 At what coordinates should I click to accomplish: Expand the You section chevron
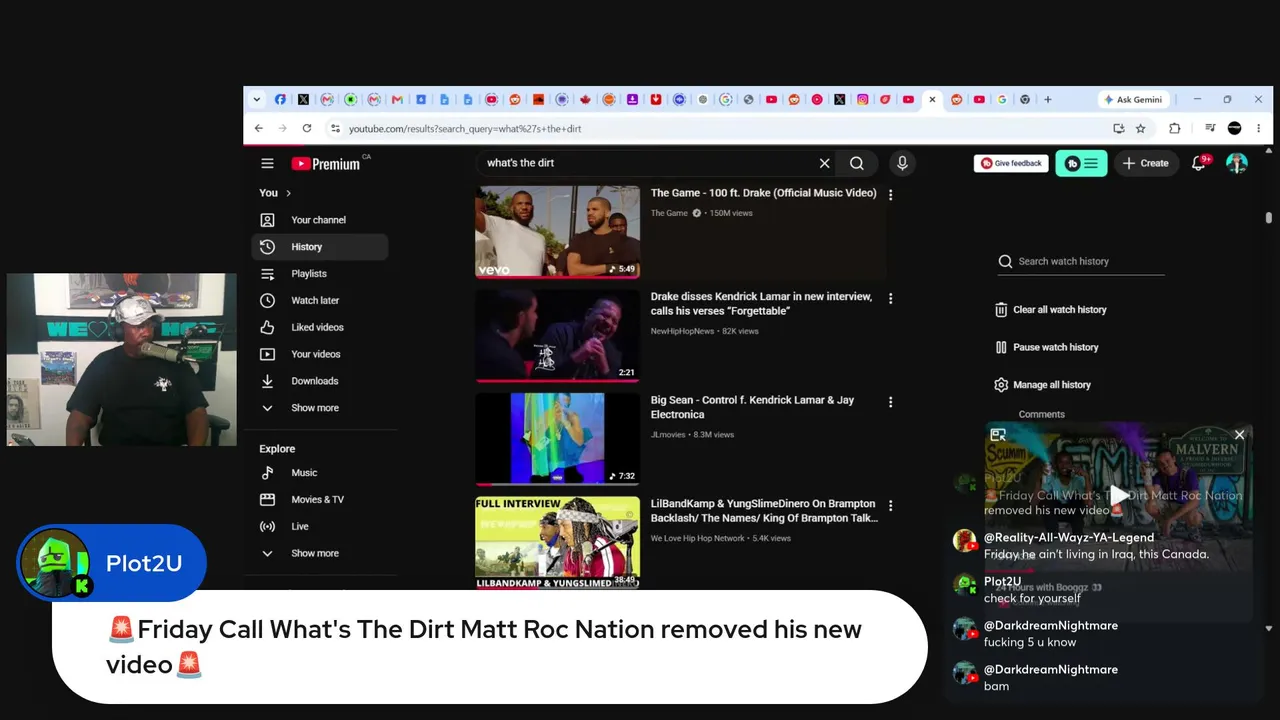[x=289, y=193]
